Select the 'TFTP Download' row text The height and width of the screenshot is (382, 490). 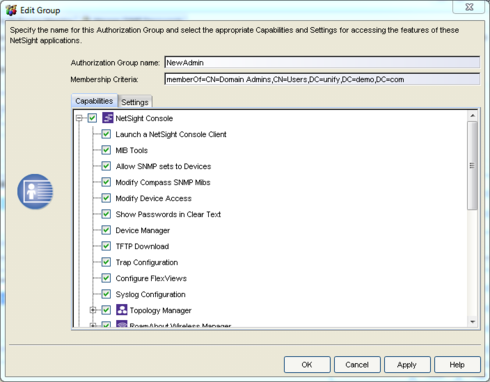(x=142, y=246)
